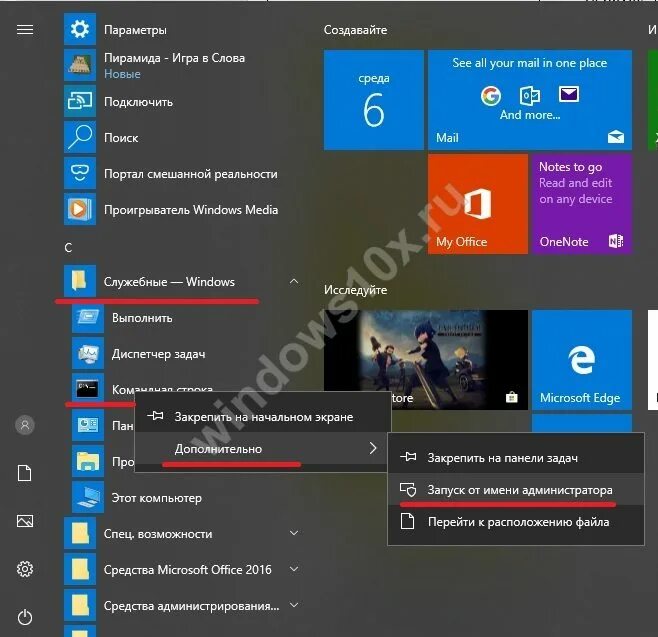The width and height of the screenshot is (658, 637).
Task: Choose Запуск от имени администратора
Action: coord(516,490)
